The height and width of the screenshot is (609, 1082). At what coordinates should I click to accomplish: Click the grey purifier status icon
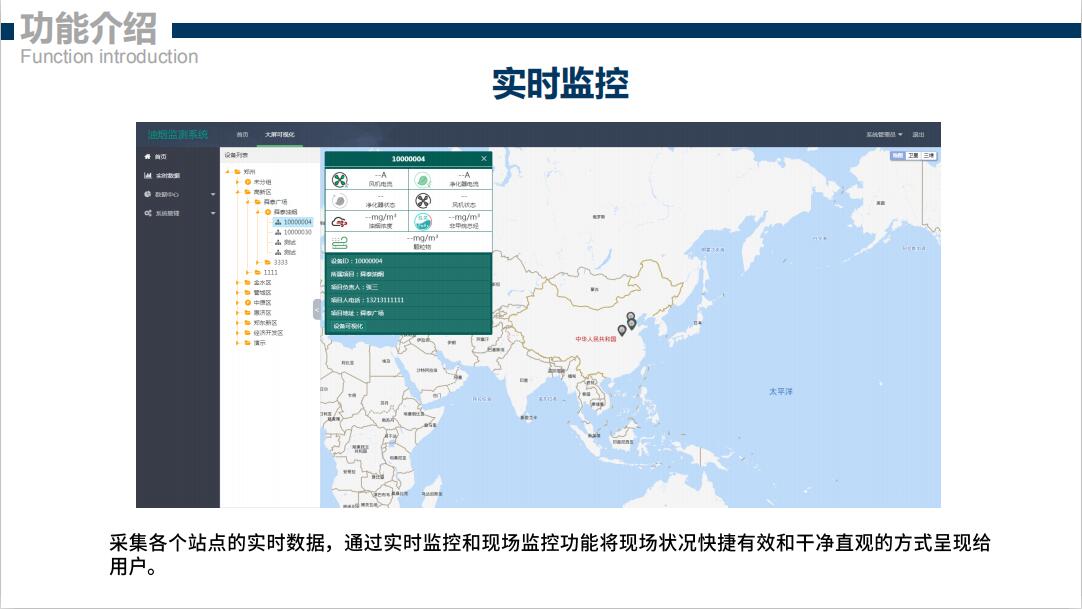point(339,201)
